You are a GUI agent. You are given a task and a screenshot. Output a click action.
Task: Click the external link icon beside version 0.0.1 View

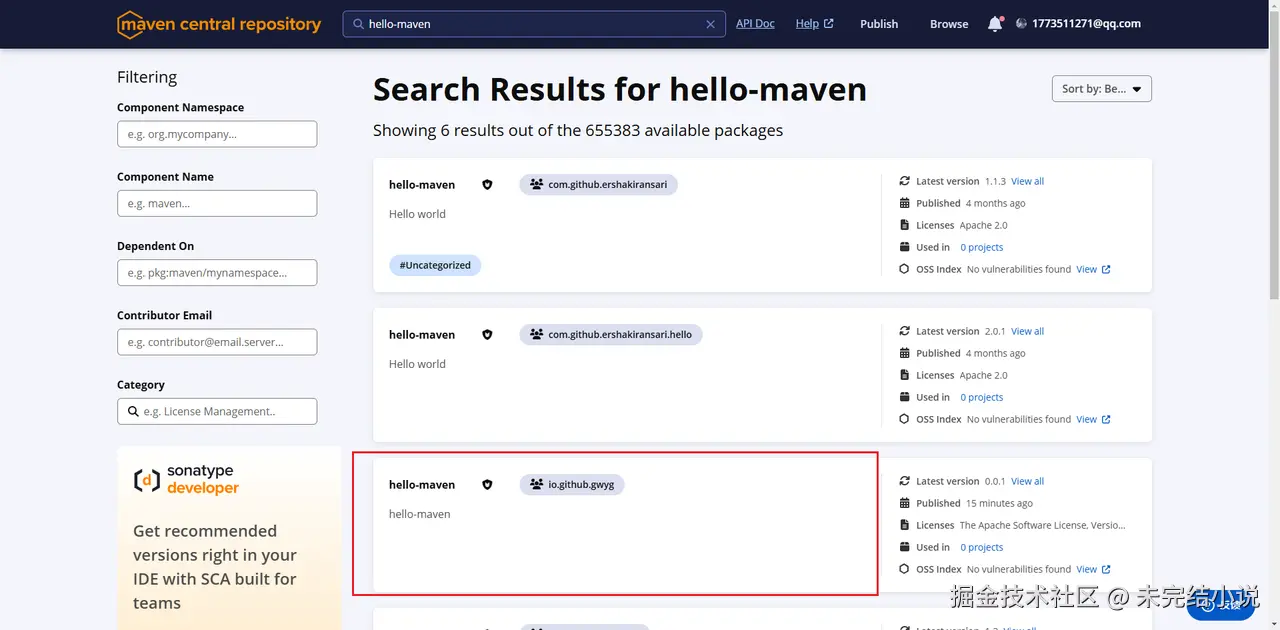click(1106, 569)
